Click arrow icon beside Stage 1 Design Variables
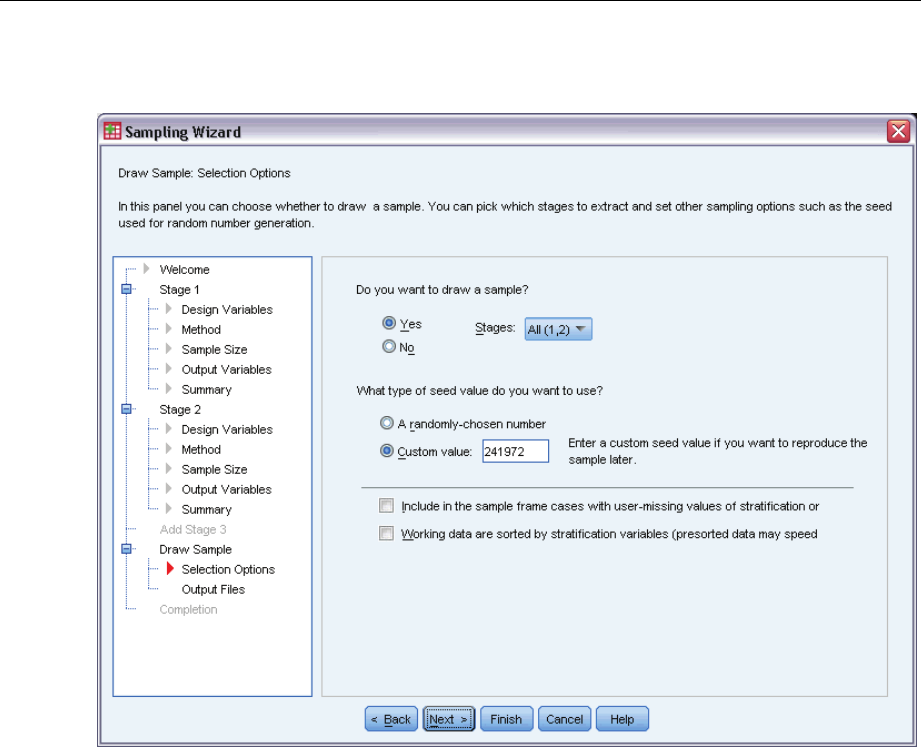921x747 pixels. tap(169, 309)
